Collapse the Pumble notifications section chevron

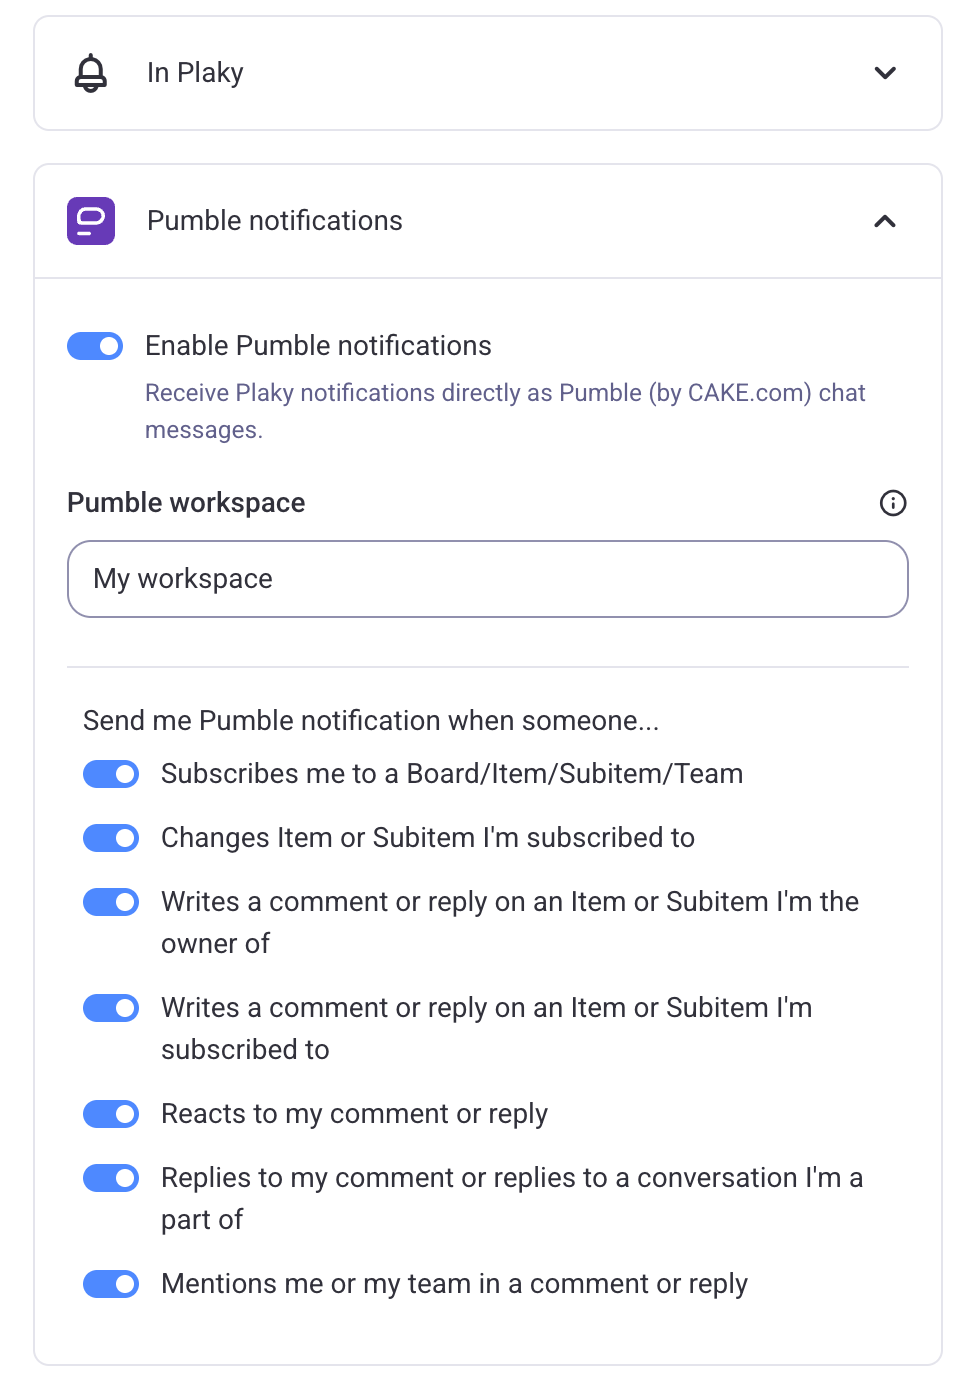pyautogui.click(x=885, y=221)
